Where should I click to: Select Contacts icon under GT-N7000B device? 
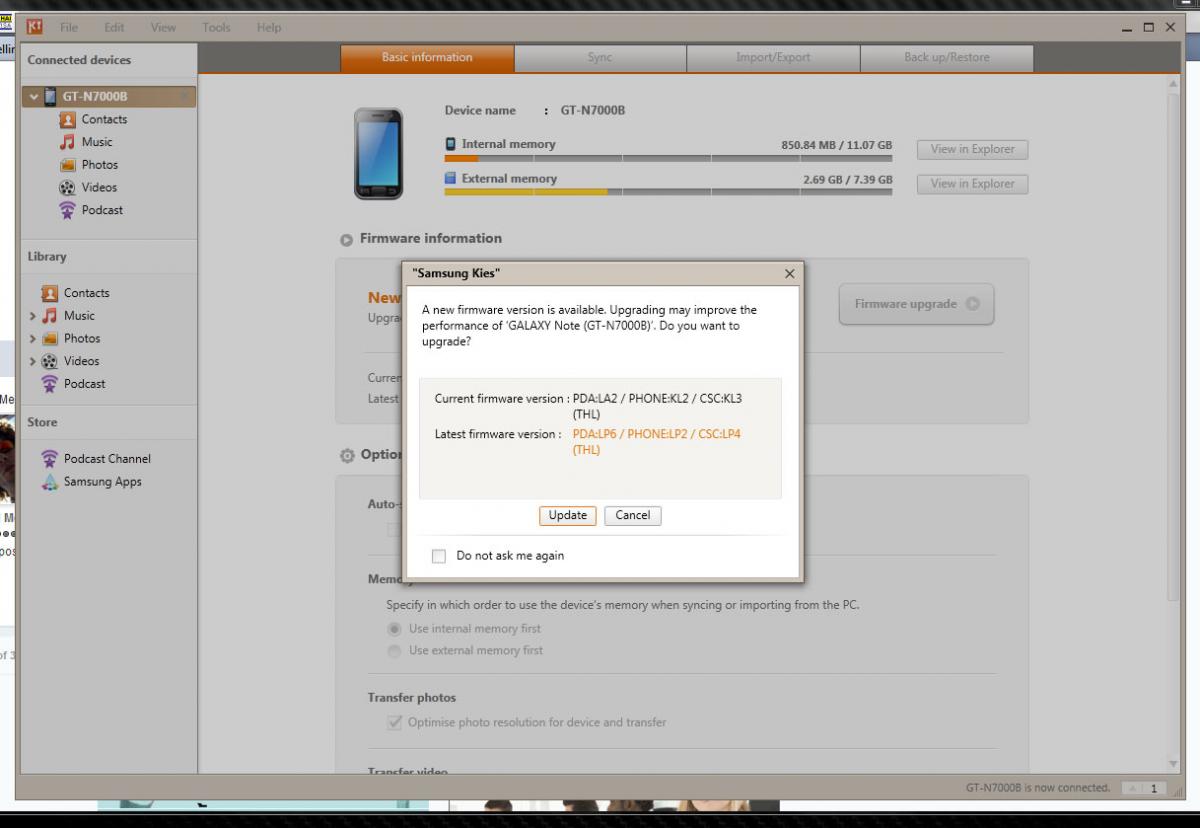coord(68,120)
